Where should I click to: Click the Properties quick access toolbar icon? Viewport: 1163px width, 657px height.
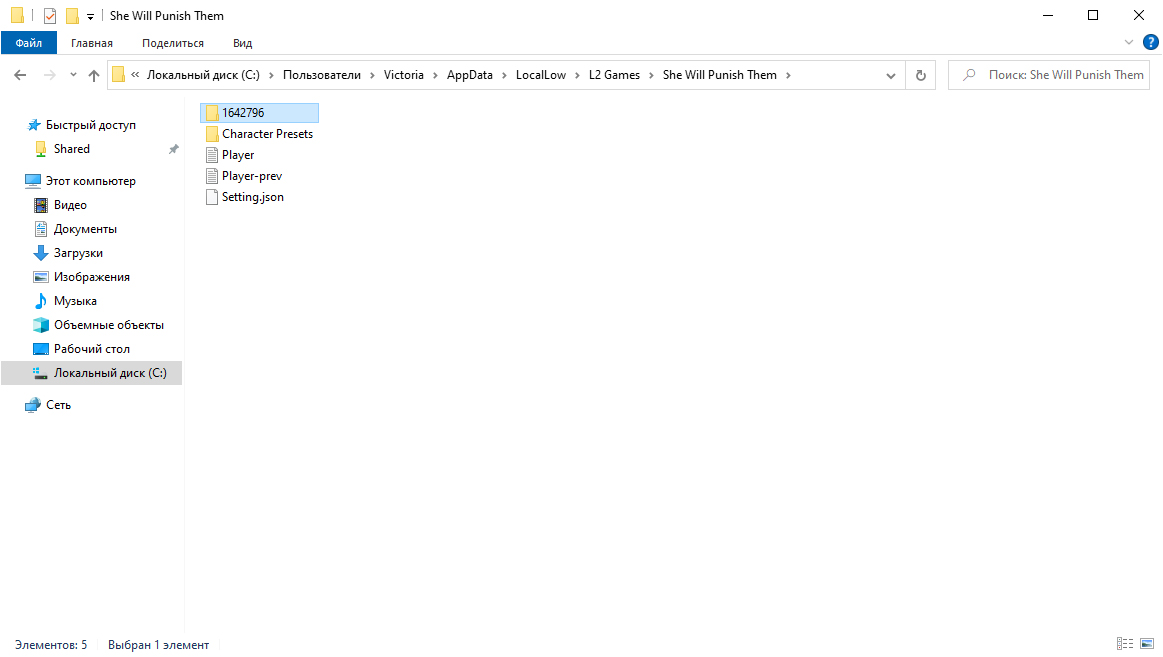tap(50, 16)
